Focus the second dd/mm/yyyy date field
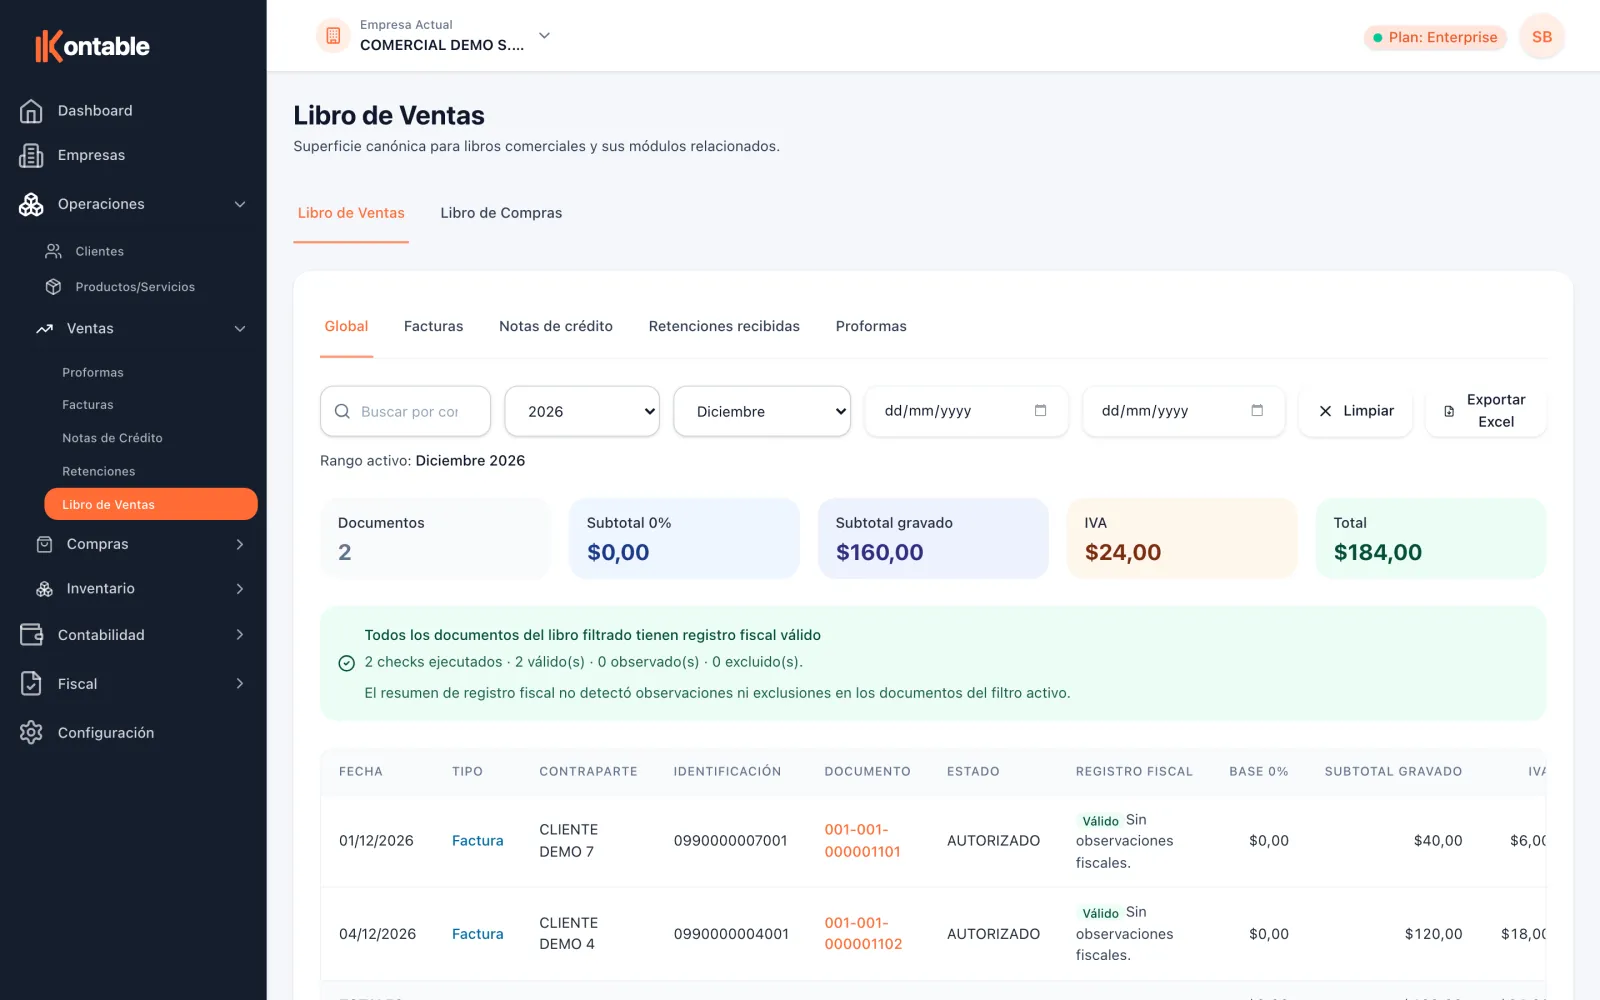 [x=1183, y=411]
